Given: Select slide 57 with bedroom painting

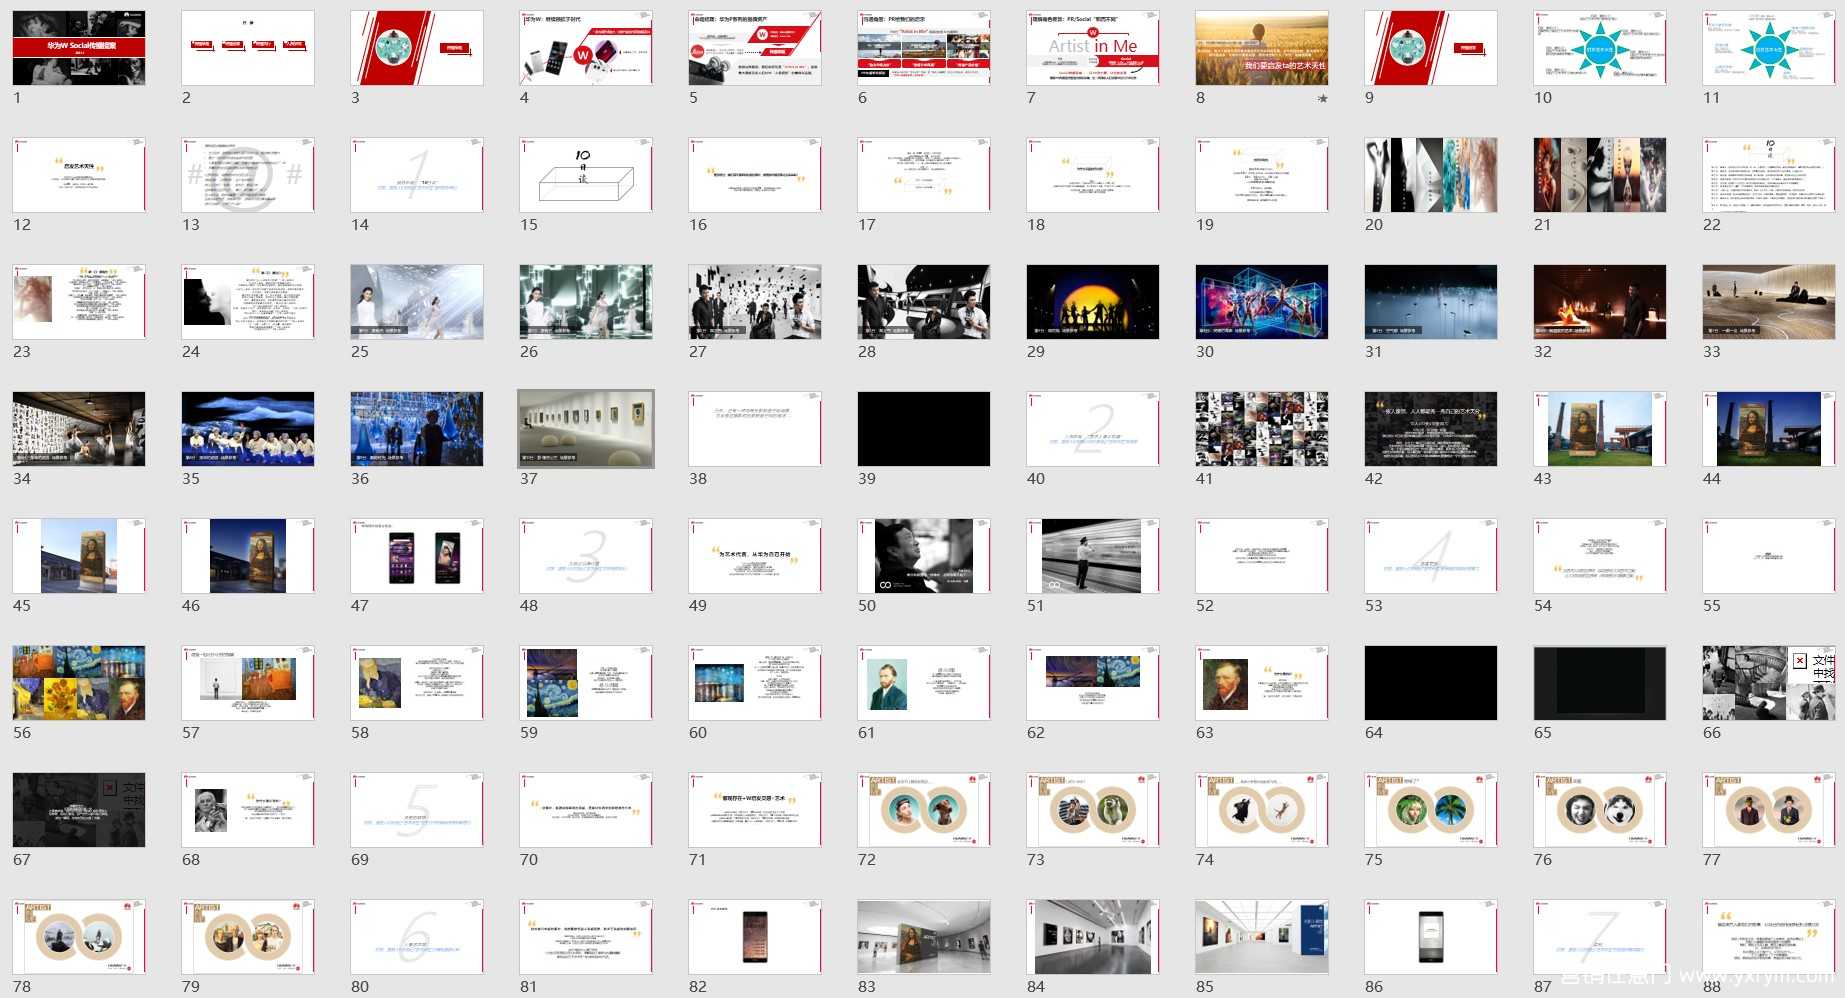Looking at the screenshot, I should [x=248, y=683].
